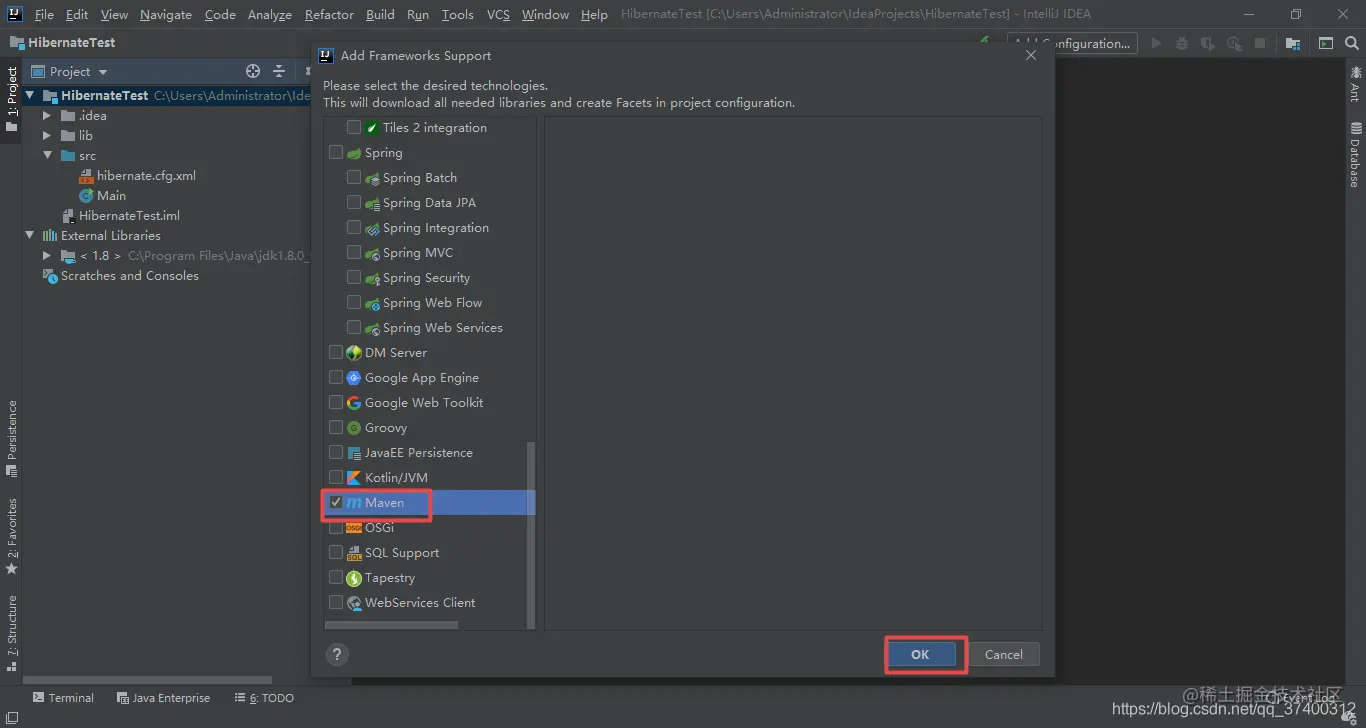Open the File menu

[44, 14]
